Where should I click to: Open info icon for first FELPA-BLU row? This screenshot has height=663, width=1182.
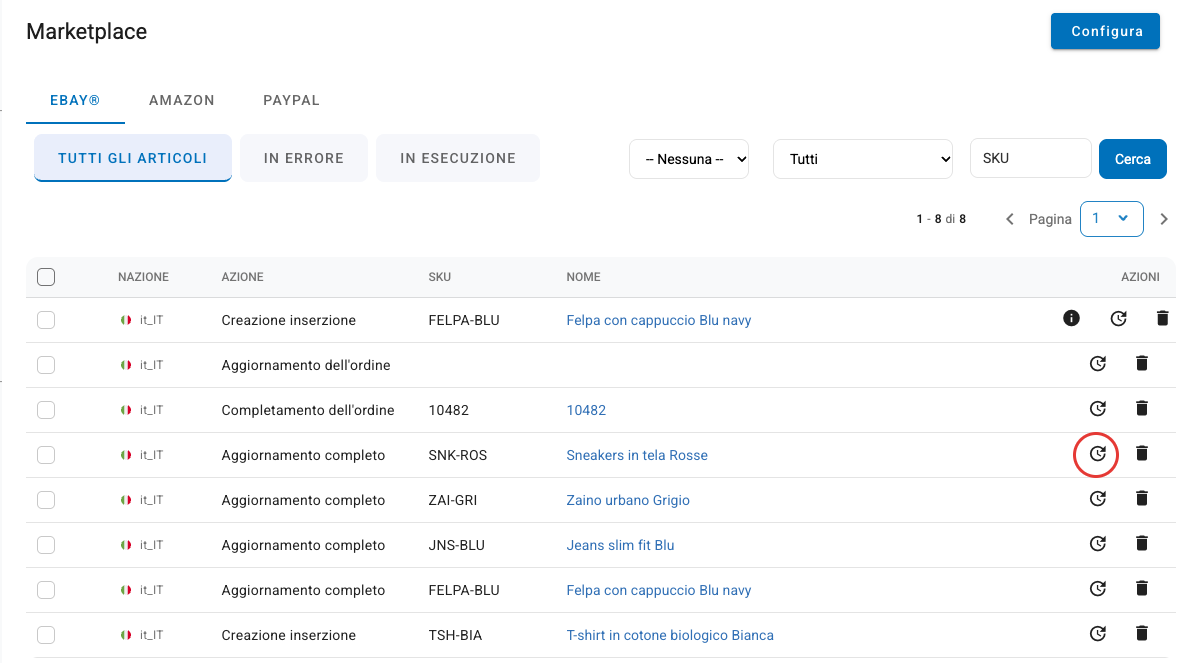tap(1071, 319)
